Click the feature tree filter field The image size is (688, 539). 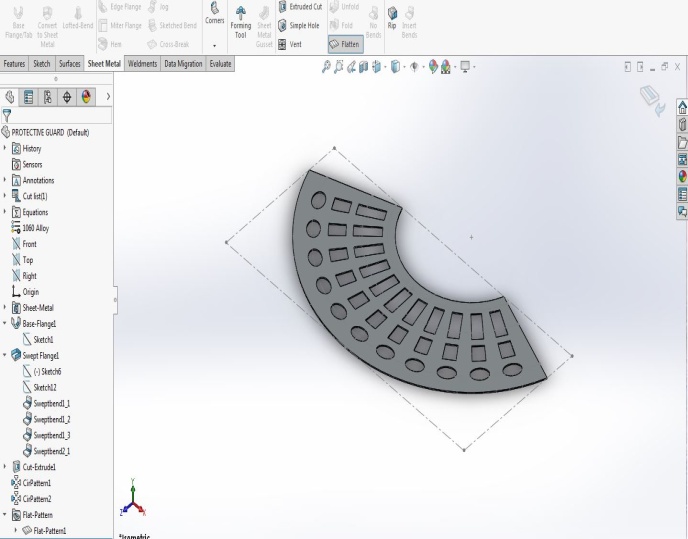57,115
